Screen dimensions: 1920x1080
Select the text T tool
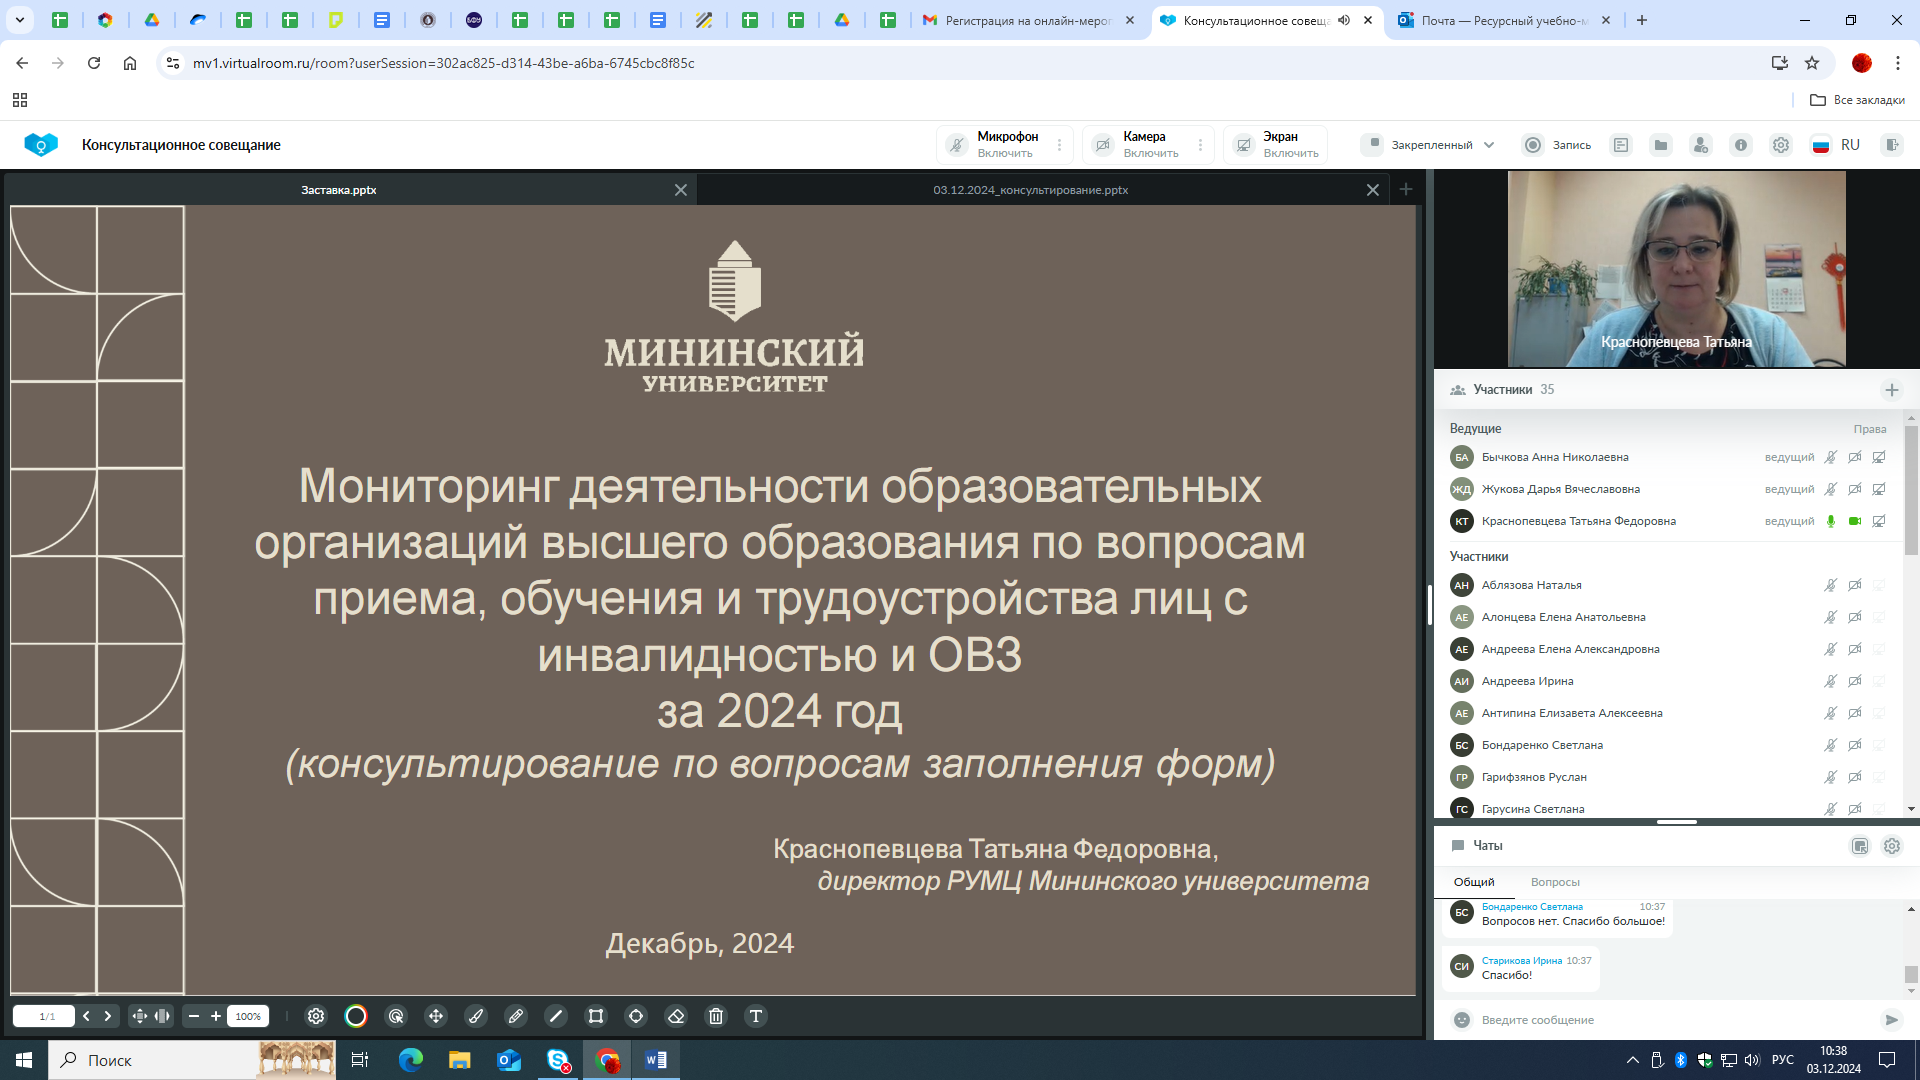(756, 1016)
